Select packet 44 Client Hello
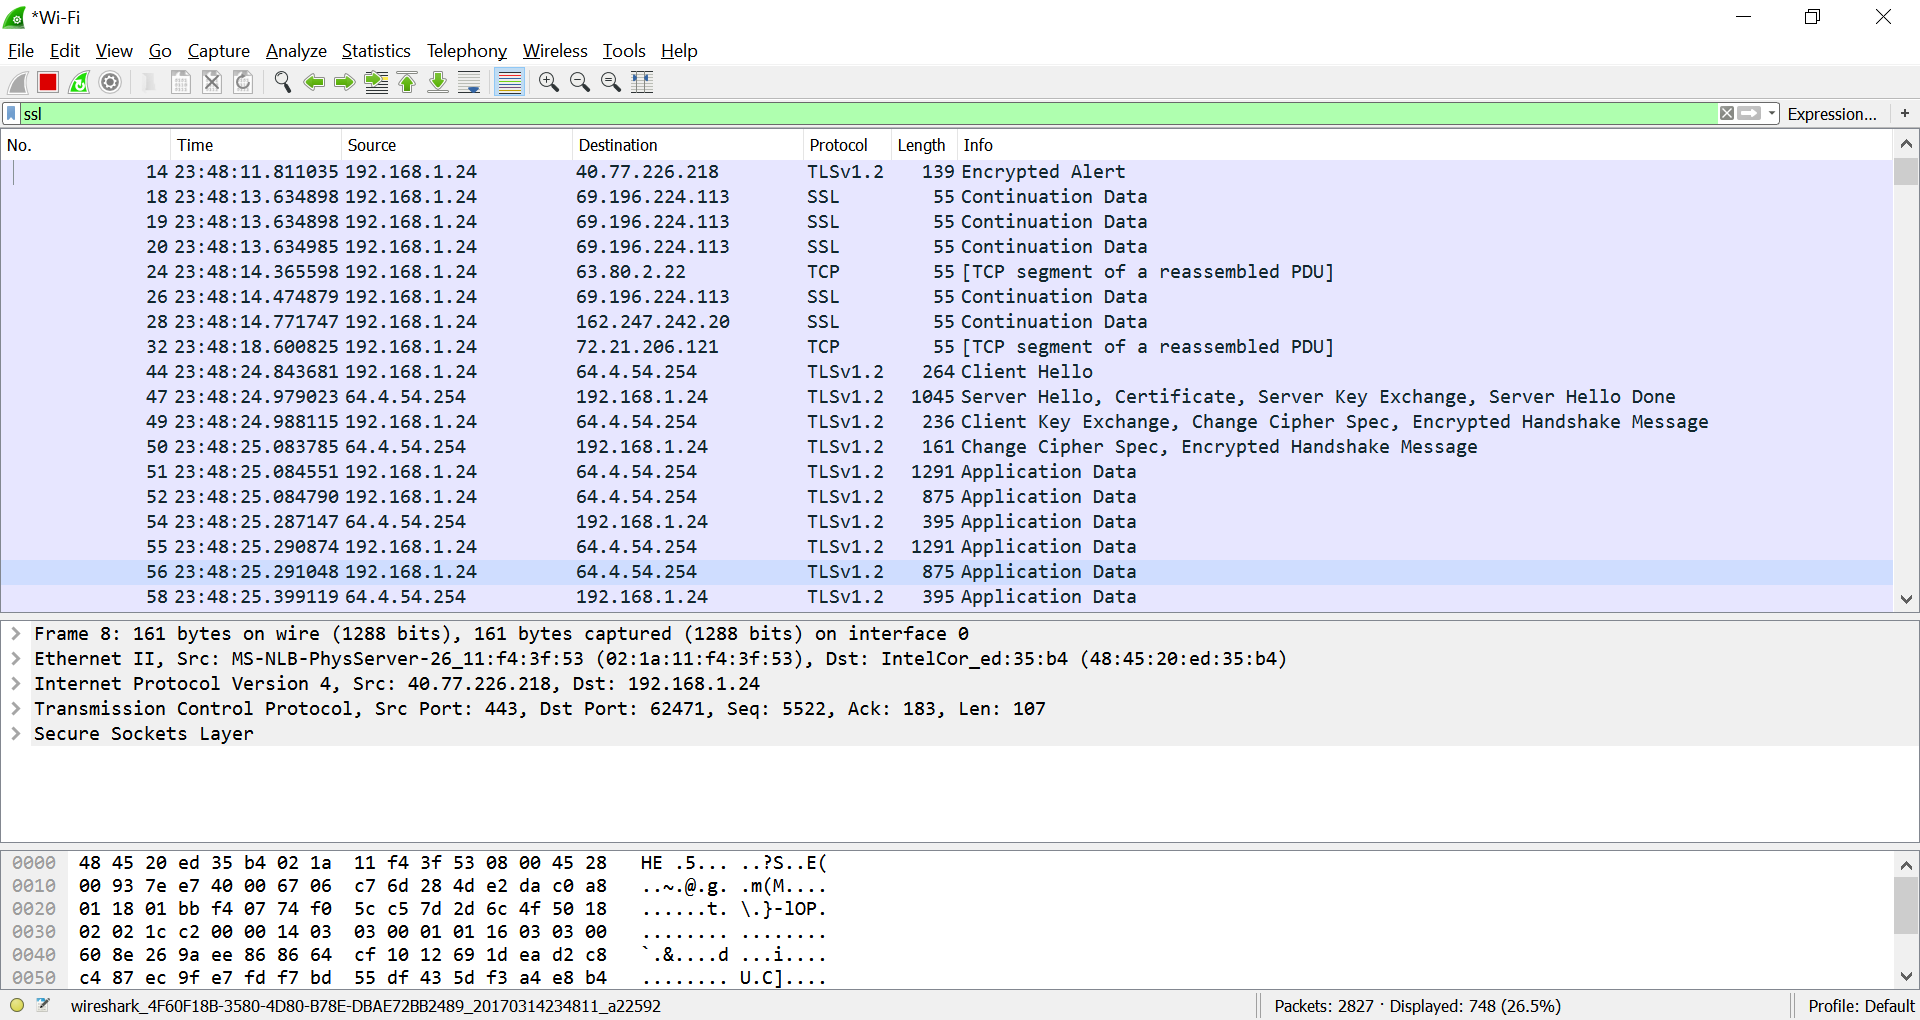The image size is (1920, 1020). [x=946, y=372]
